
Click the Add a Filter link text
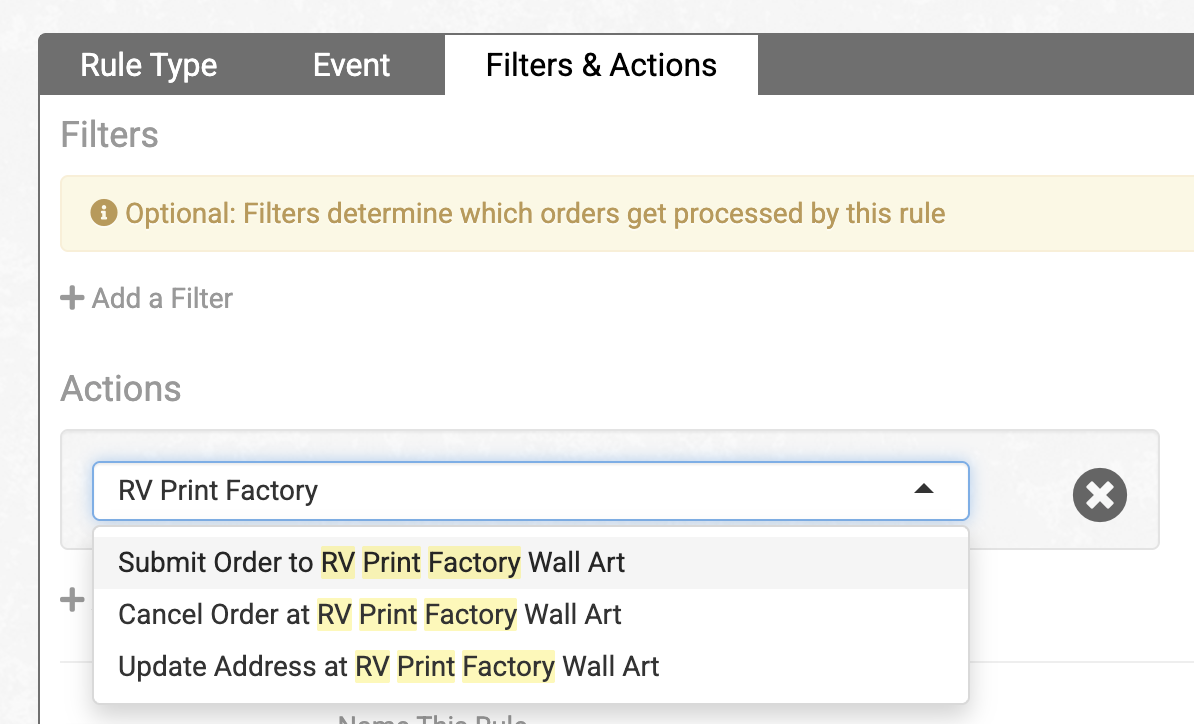coord(162,298)
